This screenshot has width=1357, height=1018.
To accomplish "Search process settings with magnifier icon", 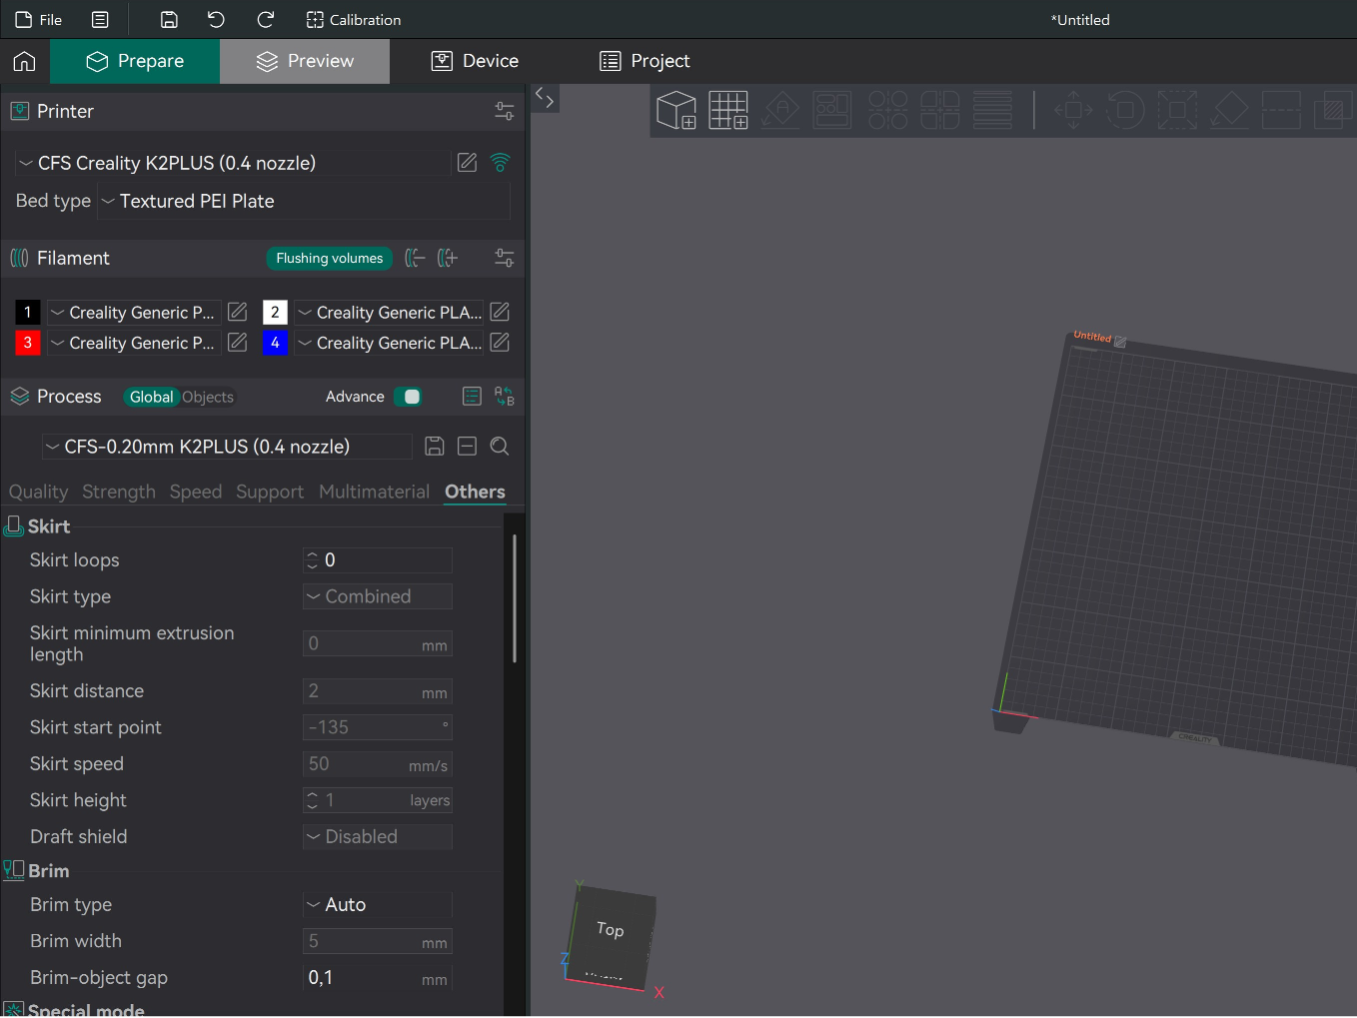I will click(500, 446).
